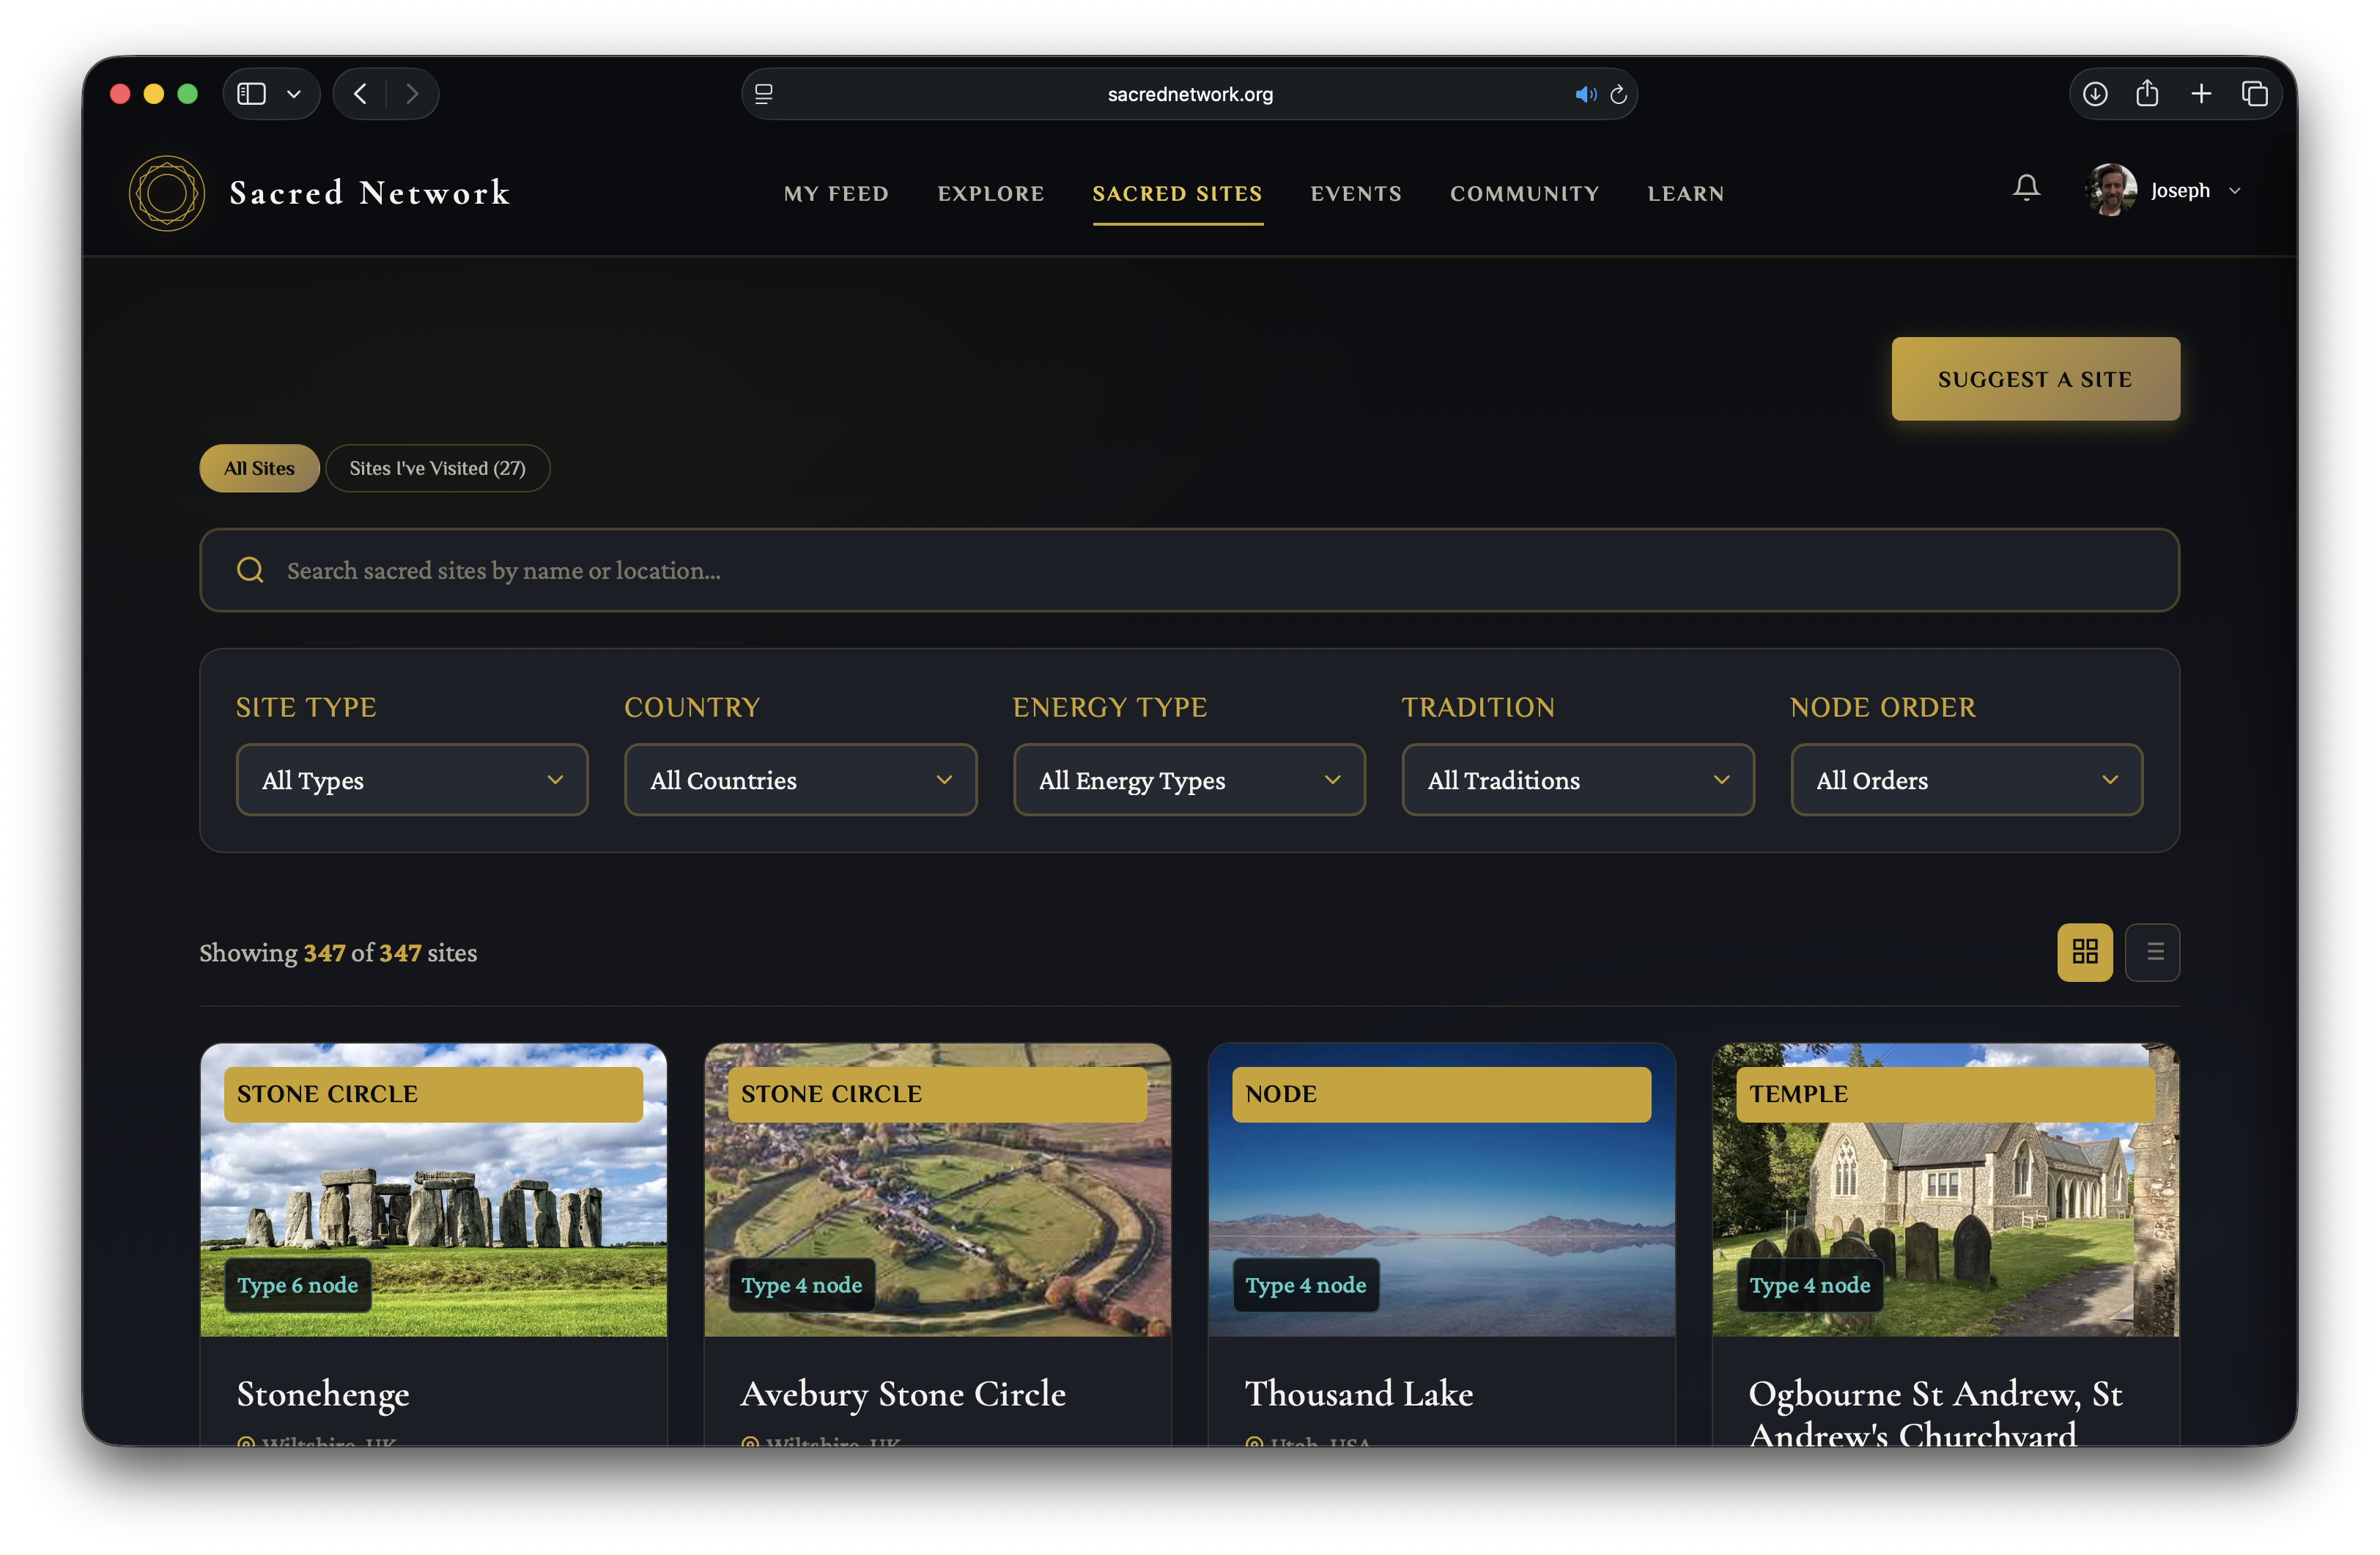Viewport: 2380px width, 1555px height.
Task: Open the Share sheet icon
Action: 2147,94
